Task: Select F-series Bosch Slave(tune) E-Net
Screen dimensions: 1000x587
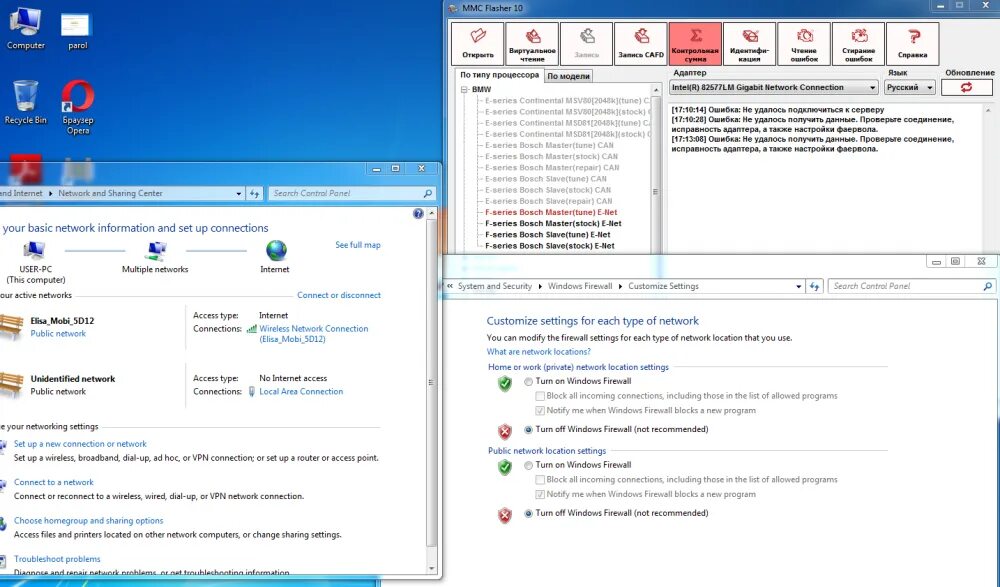Action: coord(548,235)
